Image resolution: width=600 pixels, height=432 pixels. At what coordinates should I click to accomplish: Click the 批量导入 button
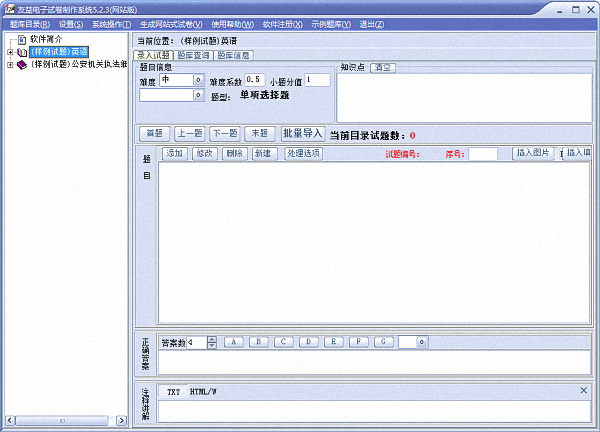[x=302, y=132]
